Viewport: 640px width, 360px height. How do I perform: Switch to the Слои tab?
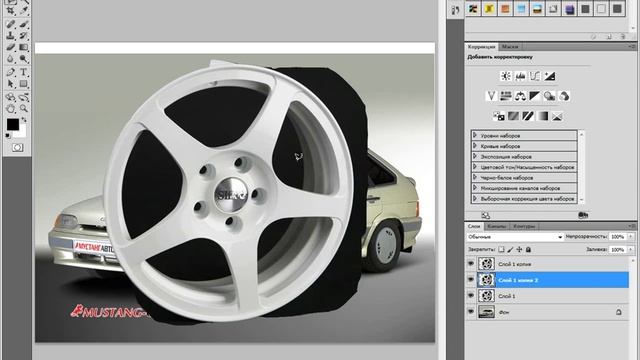click(x=474, y=226)
